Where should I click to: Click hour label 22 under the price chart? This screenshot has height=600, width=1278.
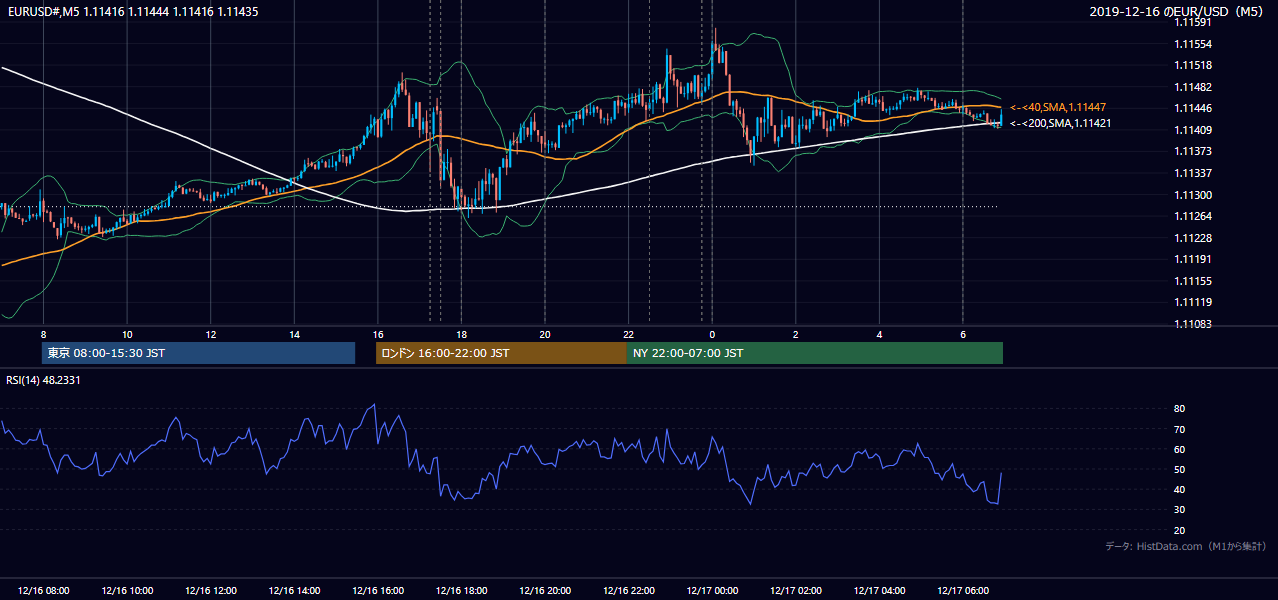[628, 333]
